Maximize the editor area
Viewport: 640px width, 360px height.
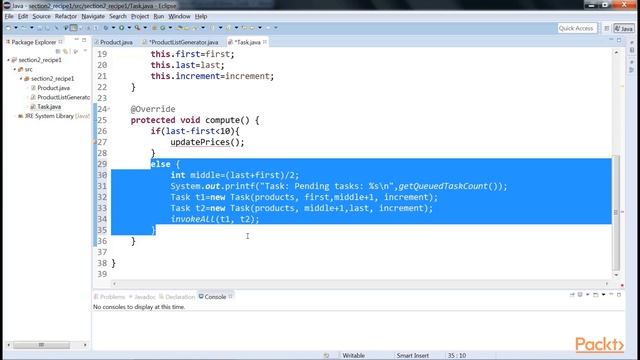619,40
